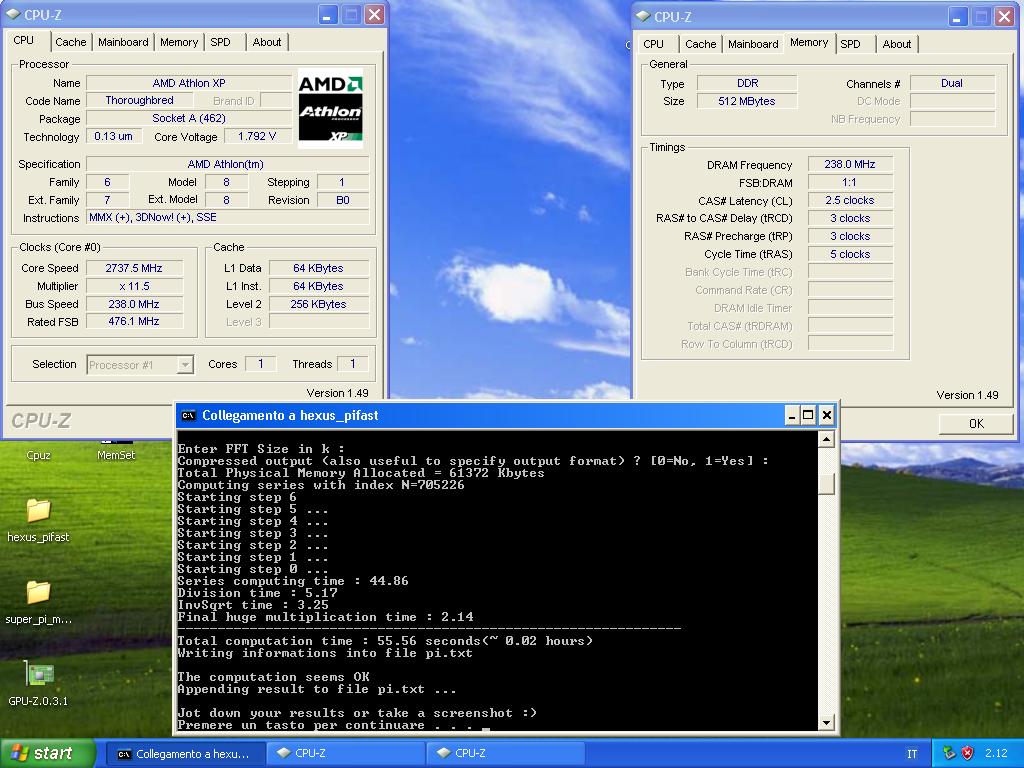Click the Instructions MMX, 3DNow!, SSE field

tap(228, 217)
